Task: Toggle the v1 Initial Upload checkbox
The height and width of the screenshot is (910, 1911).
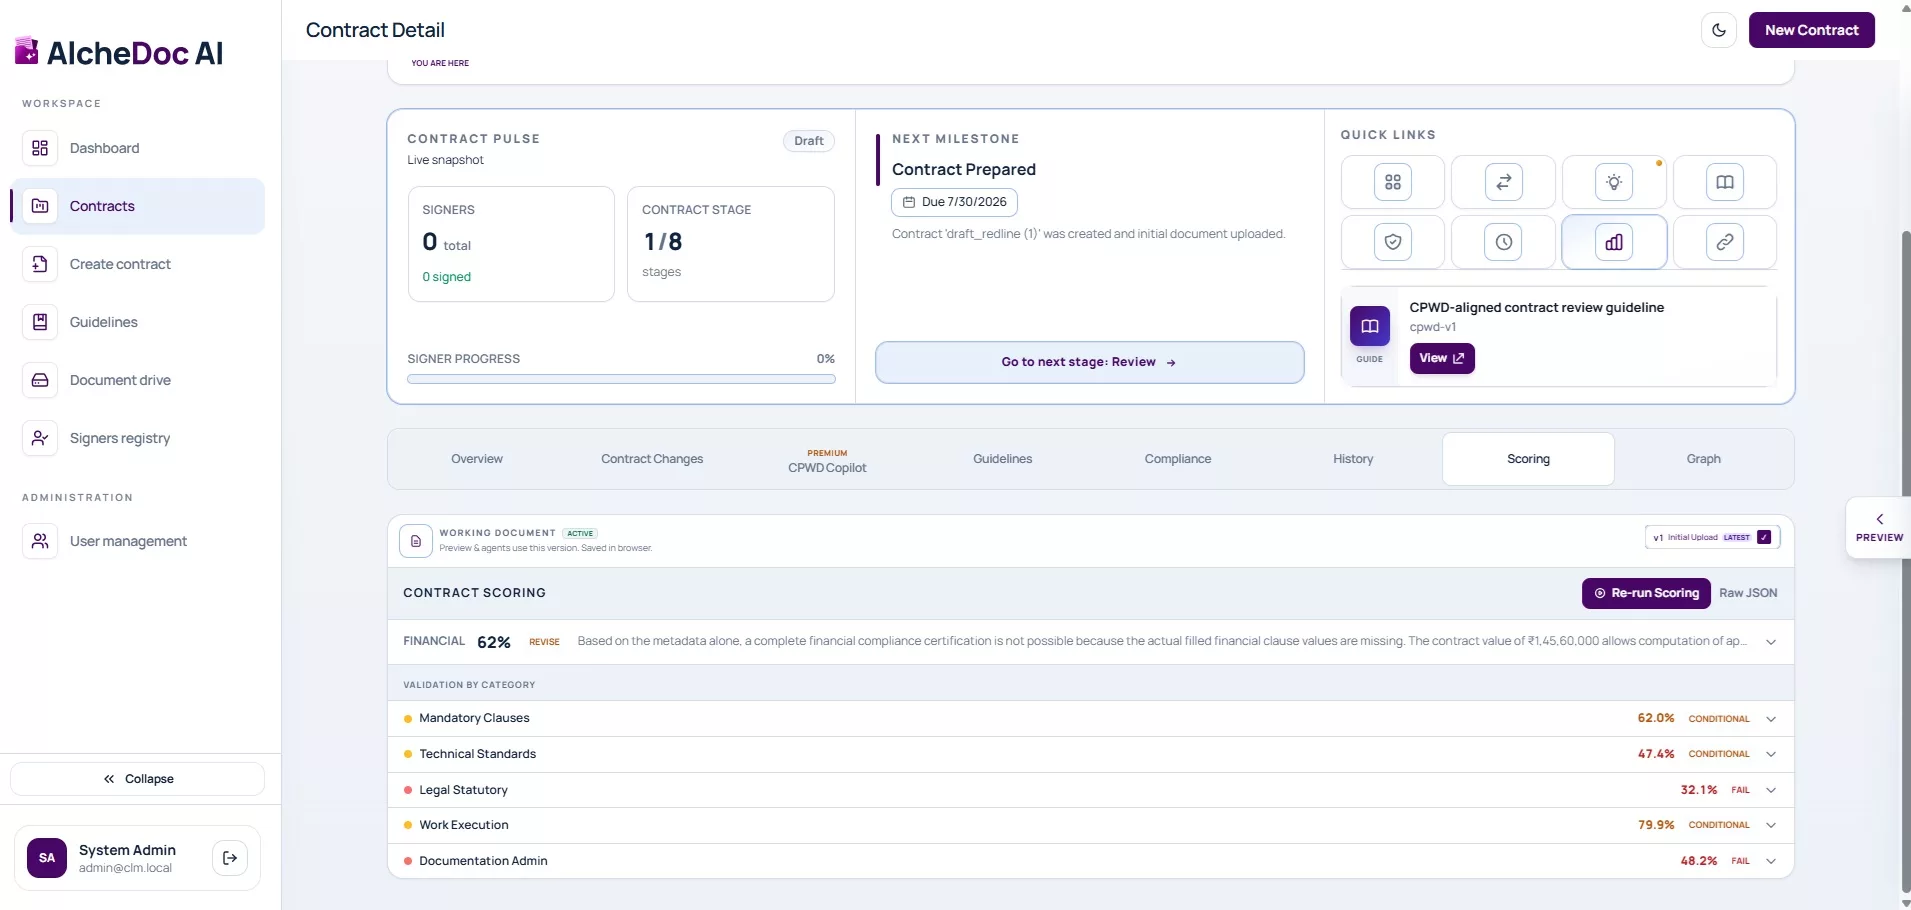Action: (x=1764, y=537)
